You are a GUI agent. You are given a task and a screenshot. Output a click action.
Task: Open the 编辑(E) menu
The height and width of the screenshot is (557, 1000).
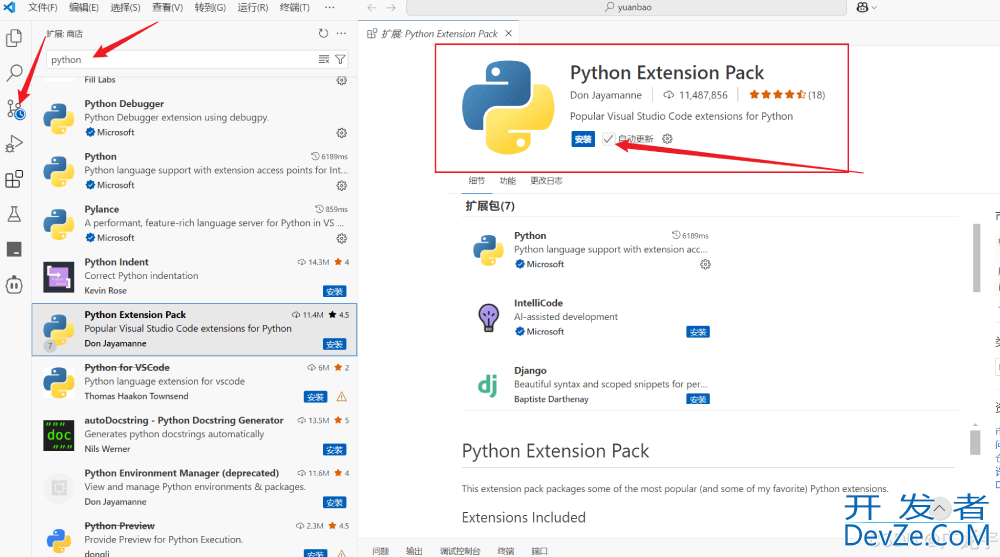tap(84, 7)
